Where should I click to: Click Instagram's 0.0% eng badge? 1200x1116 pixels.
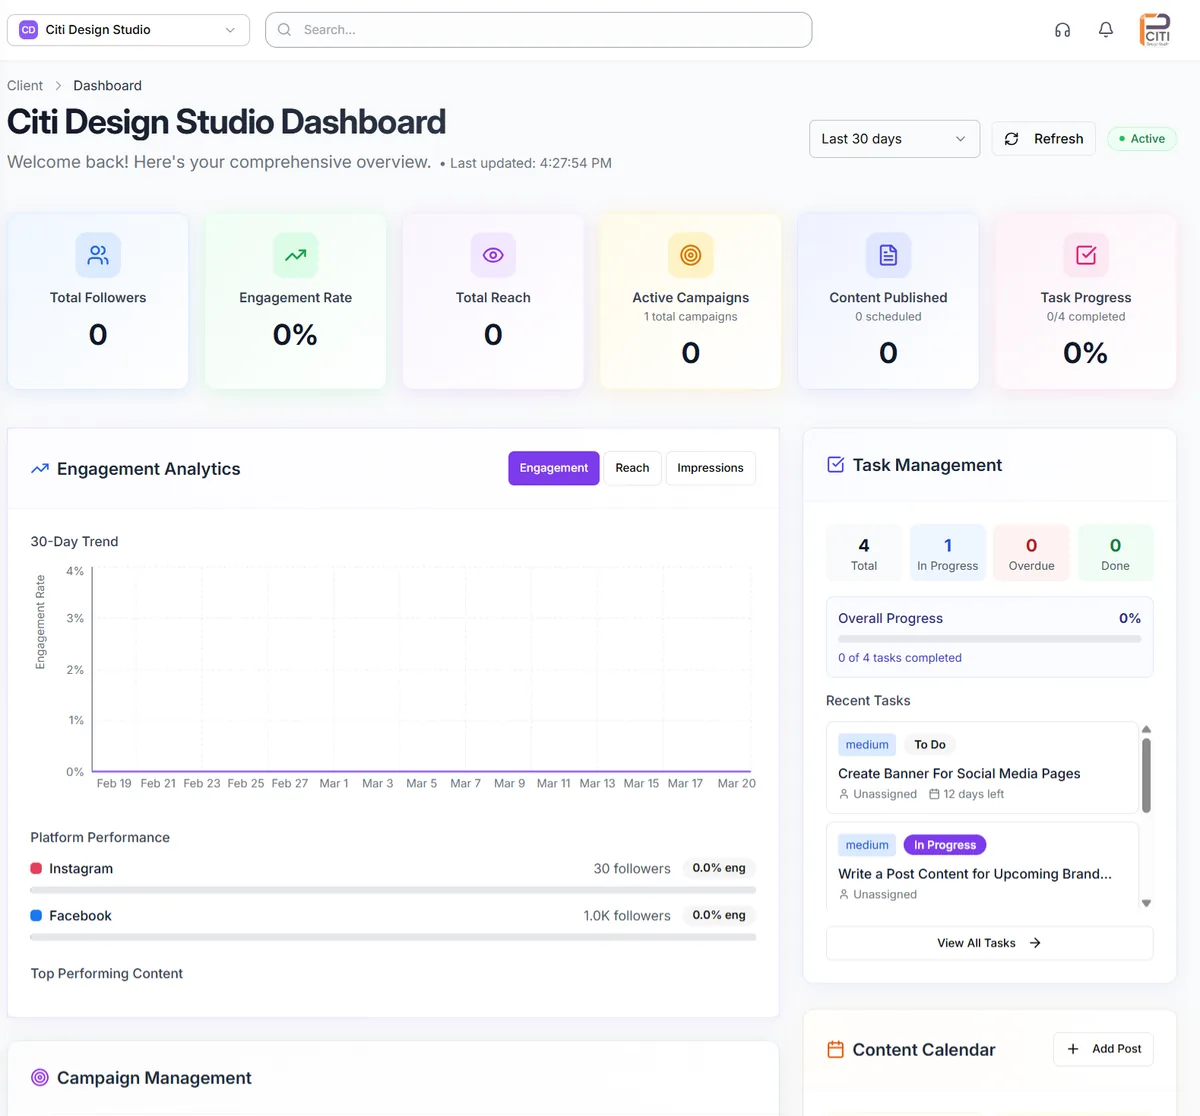point(719,868)
